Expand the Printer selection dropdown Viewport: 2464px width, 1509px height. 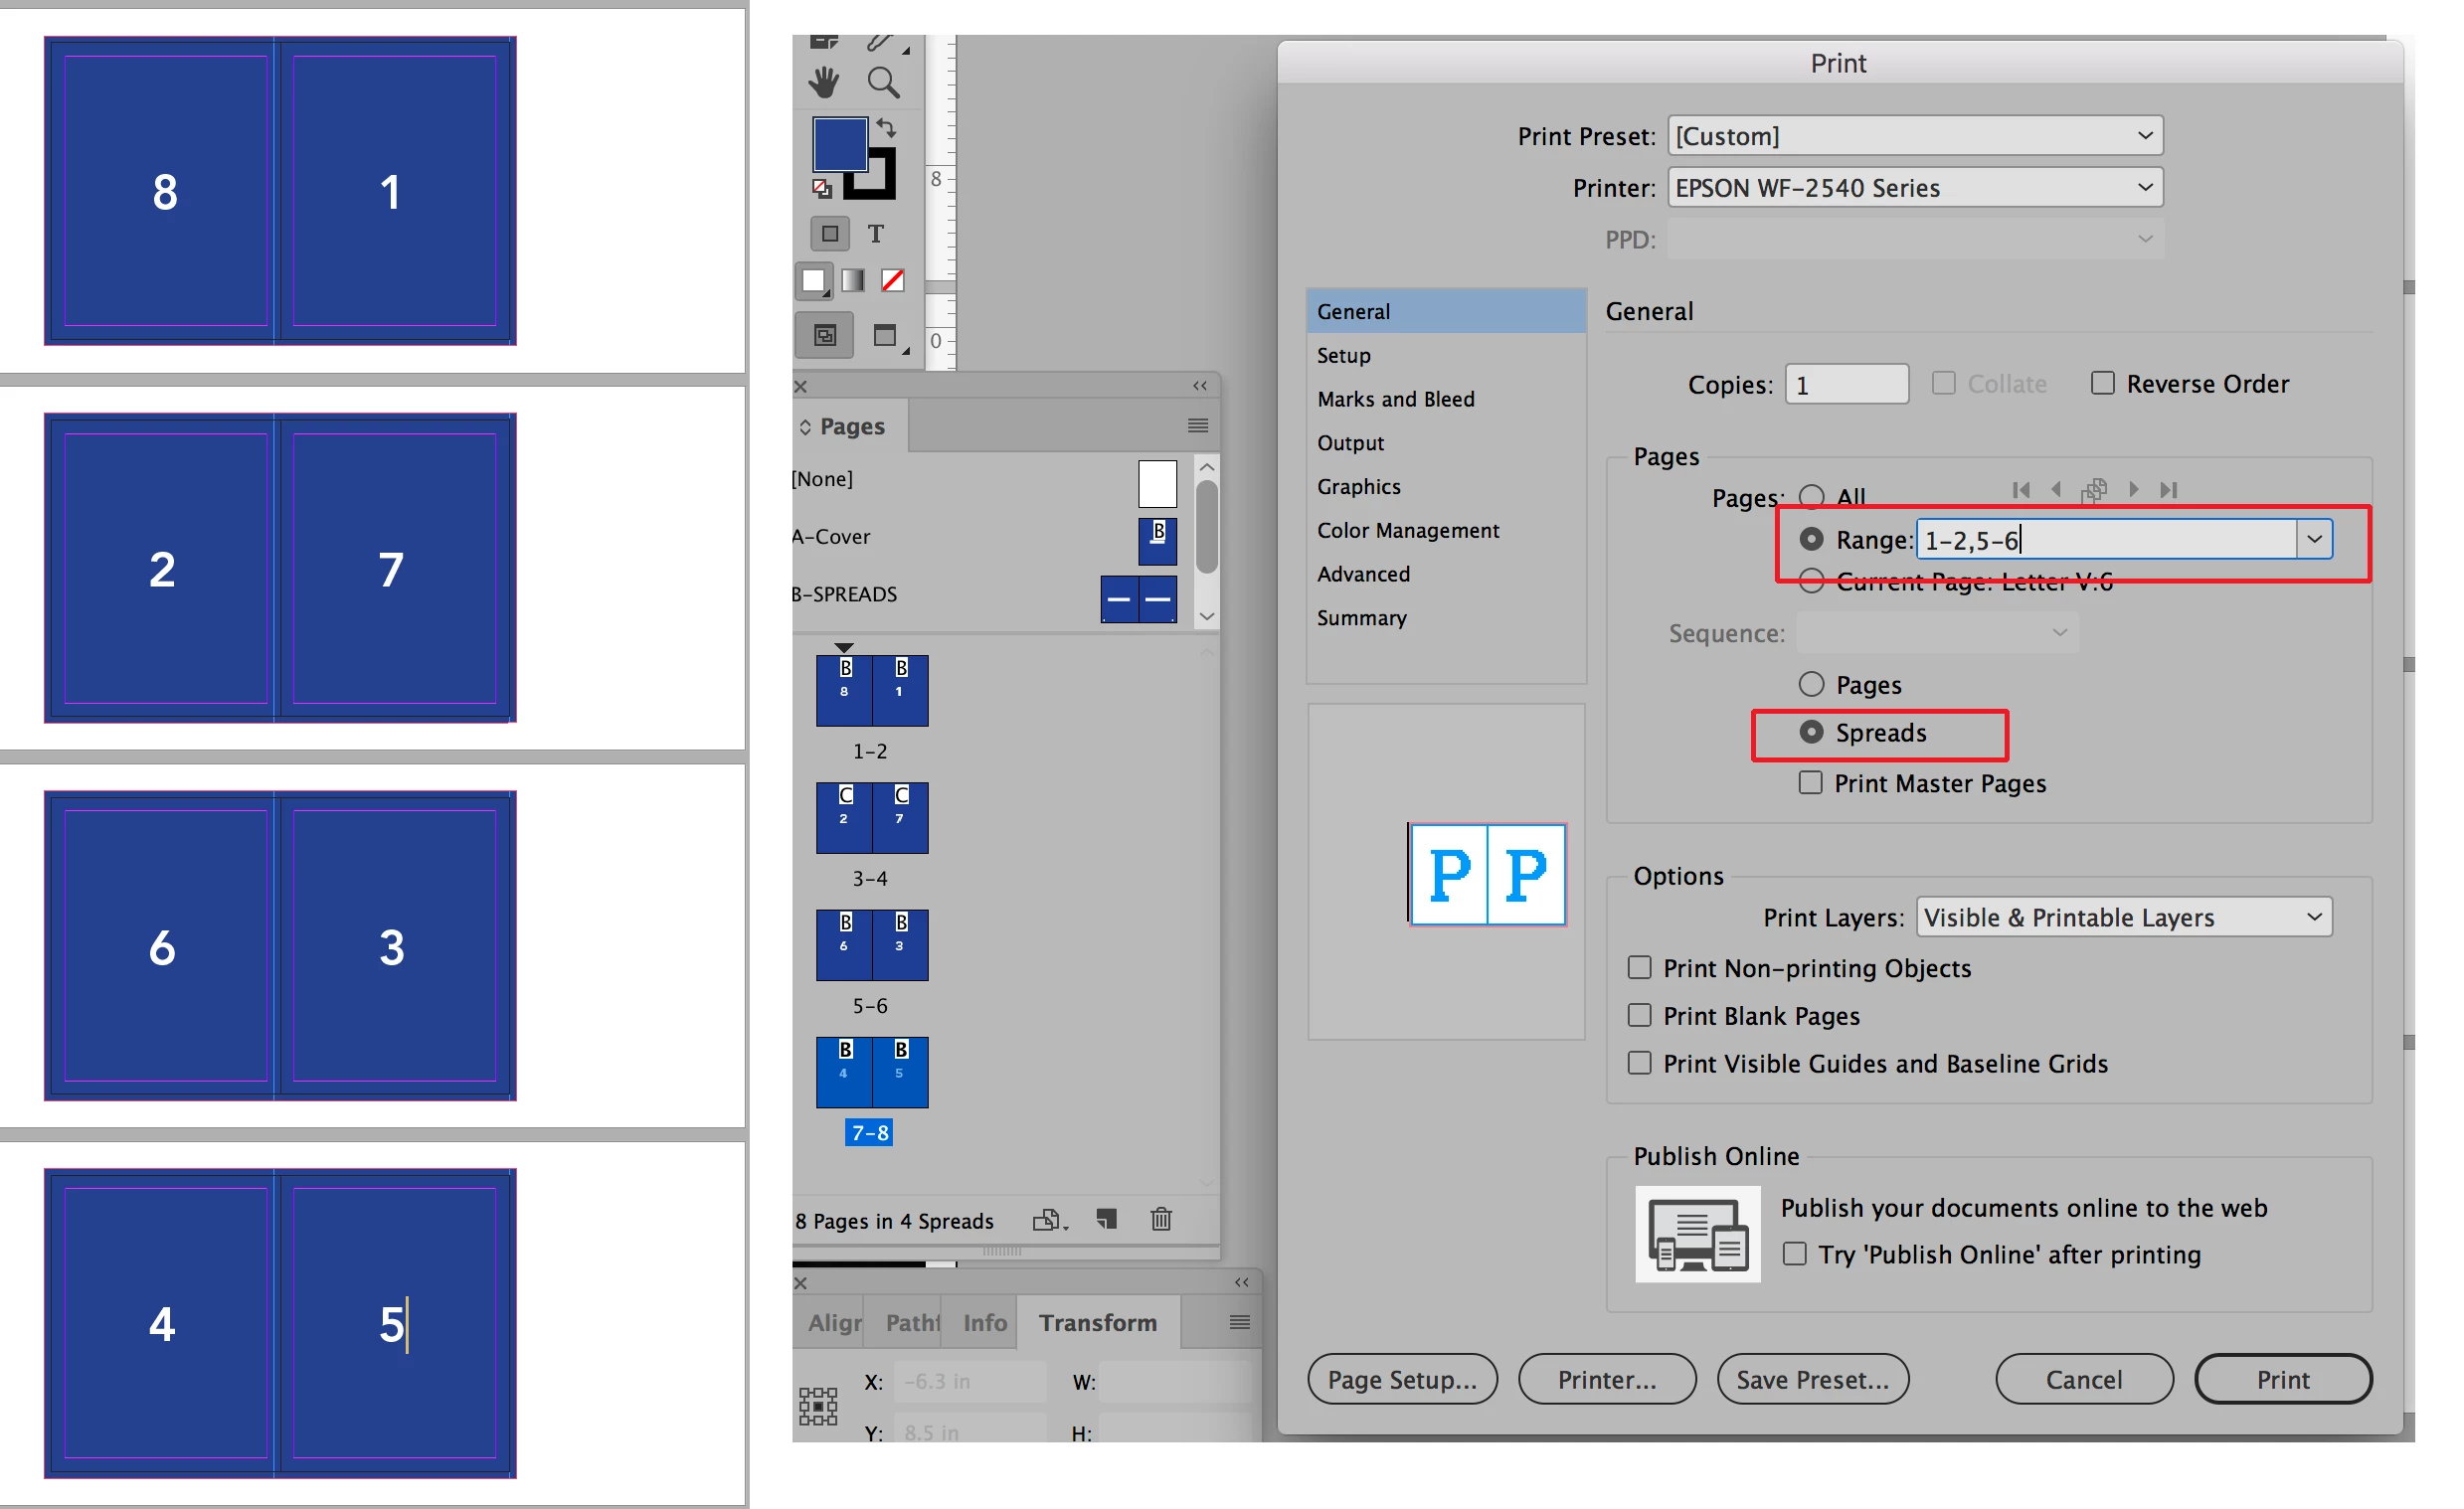tap(1915, 188)
